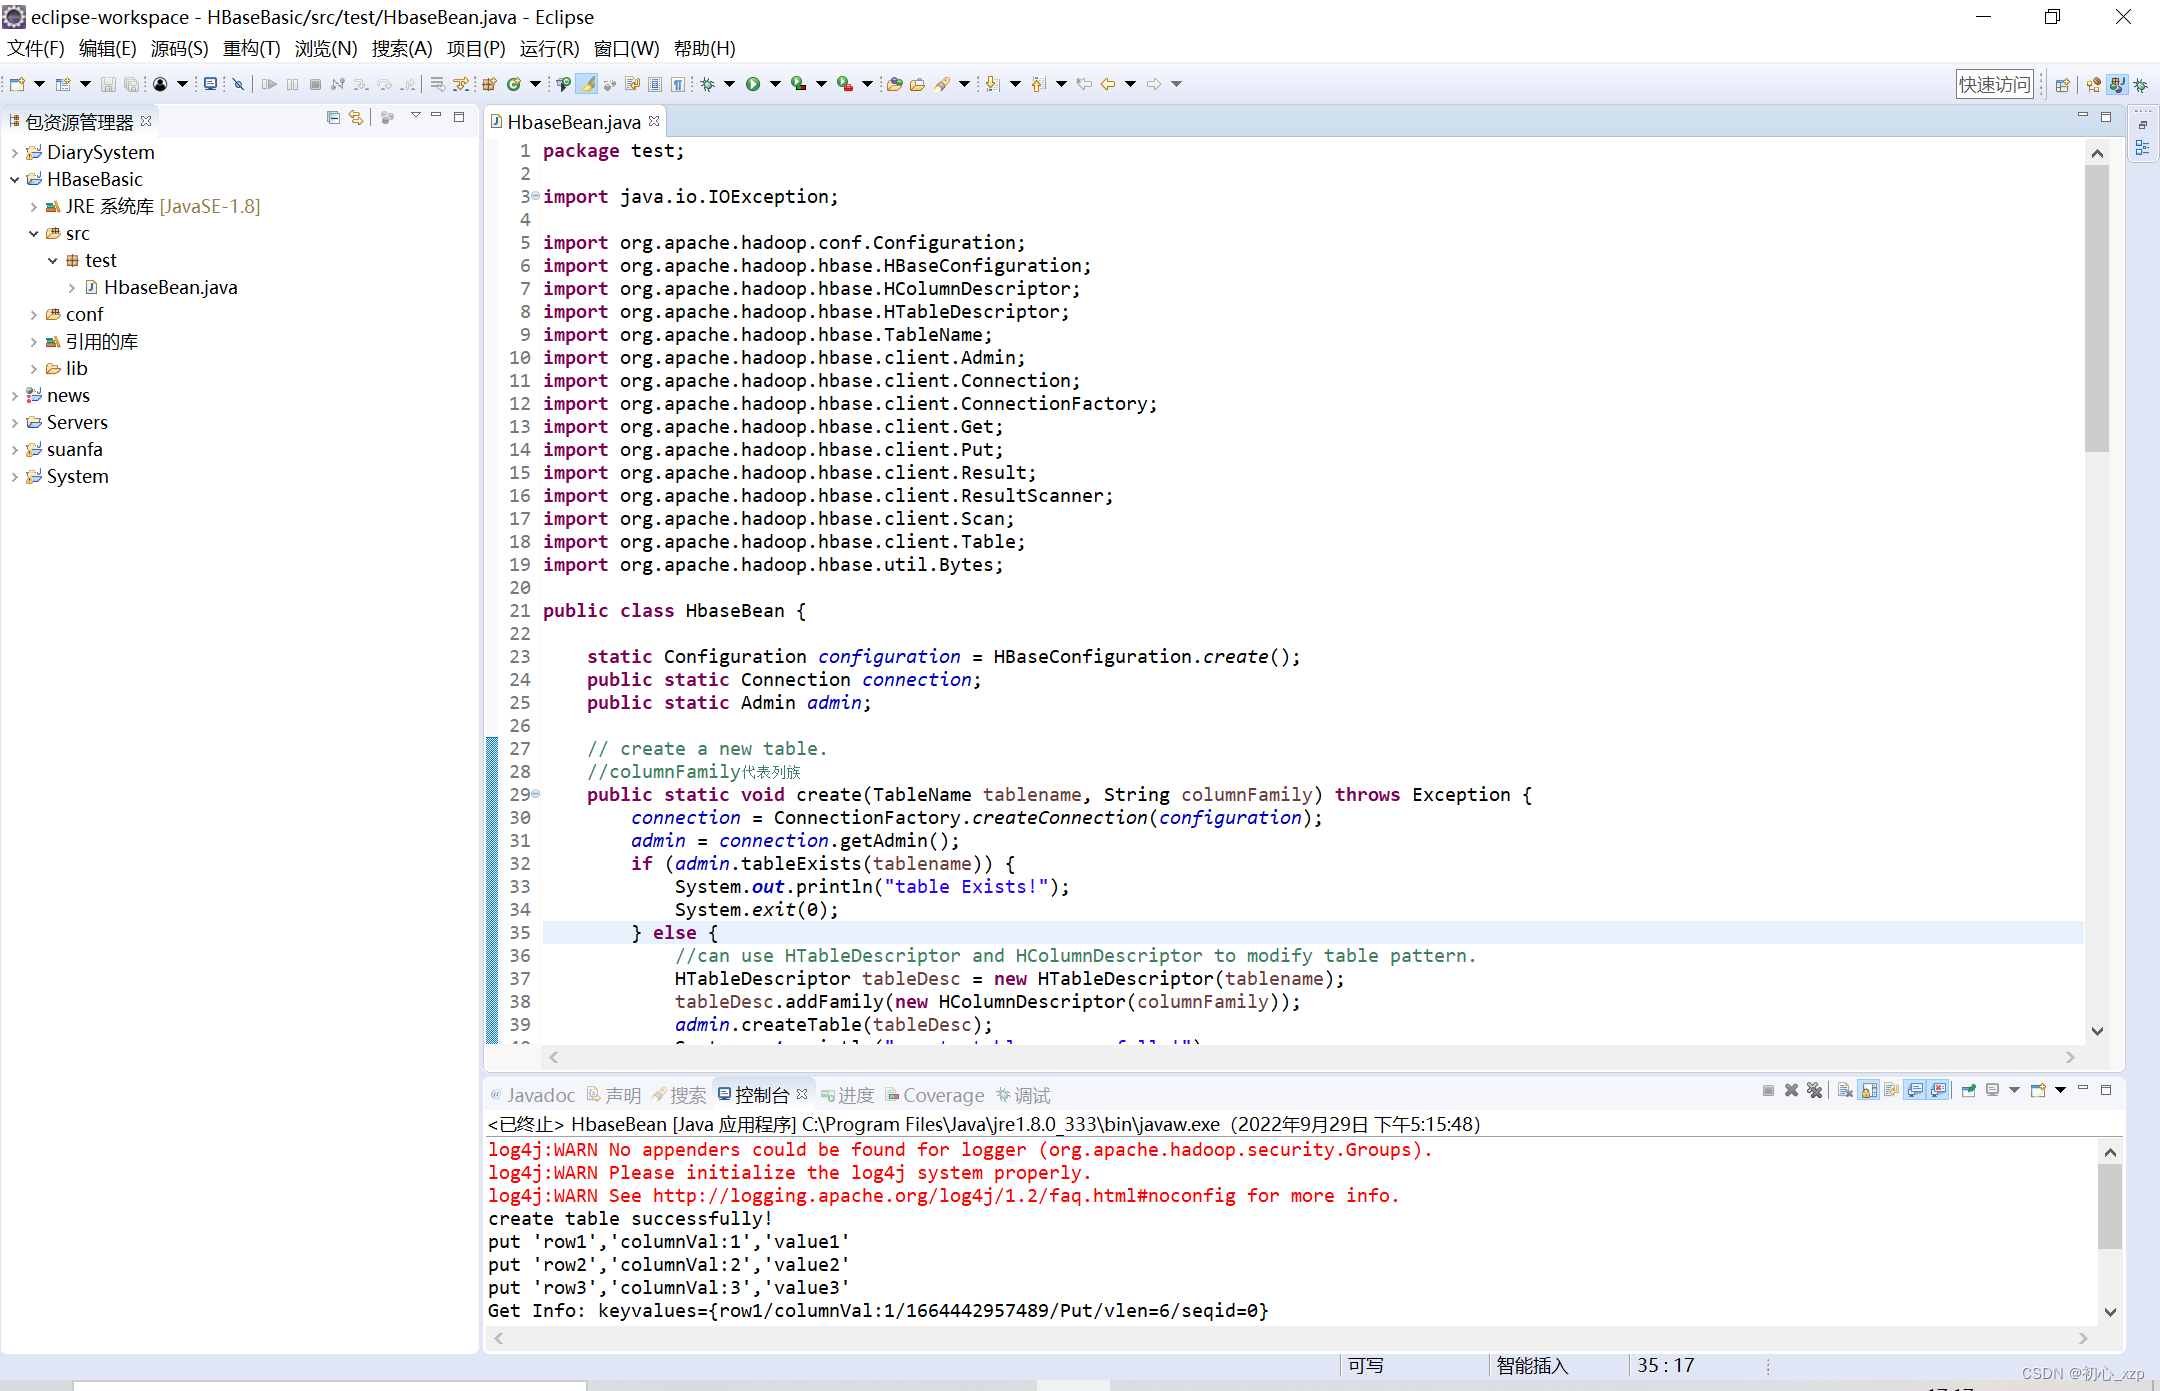The width and height of the screenshot is (2160, 1391).
Task: Collapse all in Package Explorer
Action: pyautogui.click(x=333, y=117)
